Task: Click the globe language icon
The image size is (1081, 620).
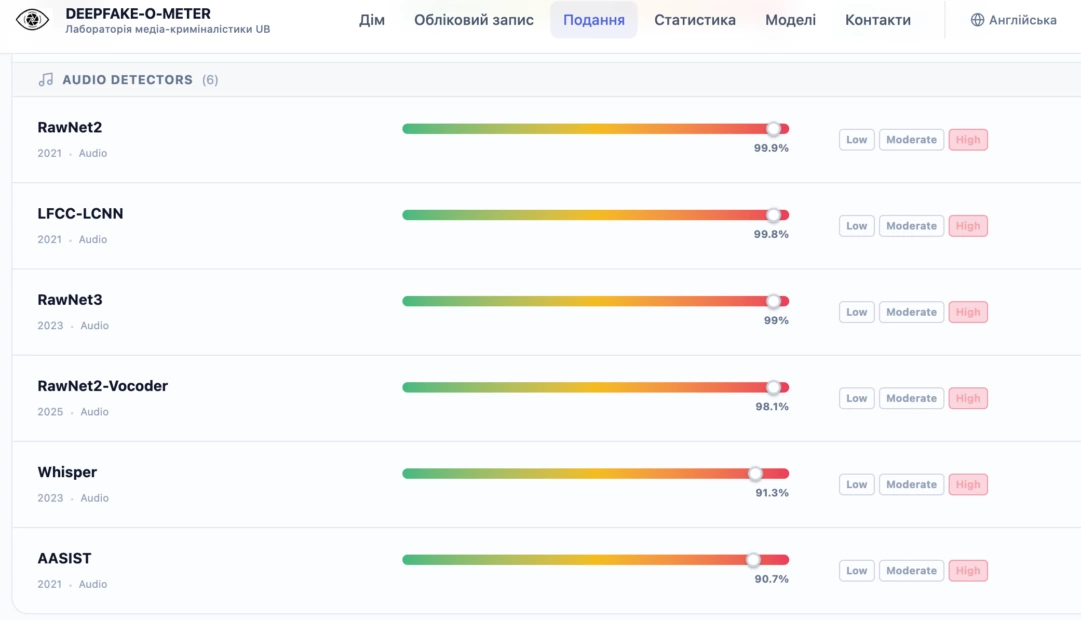Action: point(977,20)
